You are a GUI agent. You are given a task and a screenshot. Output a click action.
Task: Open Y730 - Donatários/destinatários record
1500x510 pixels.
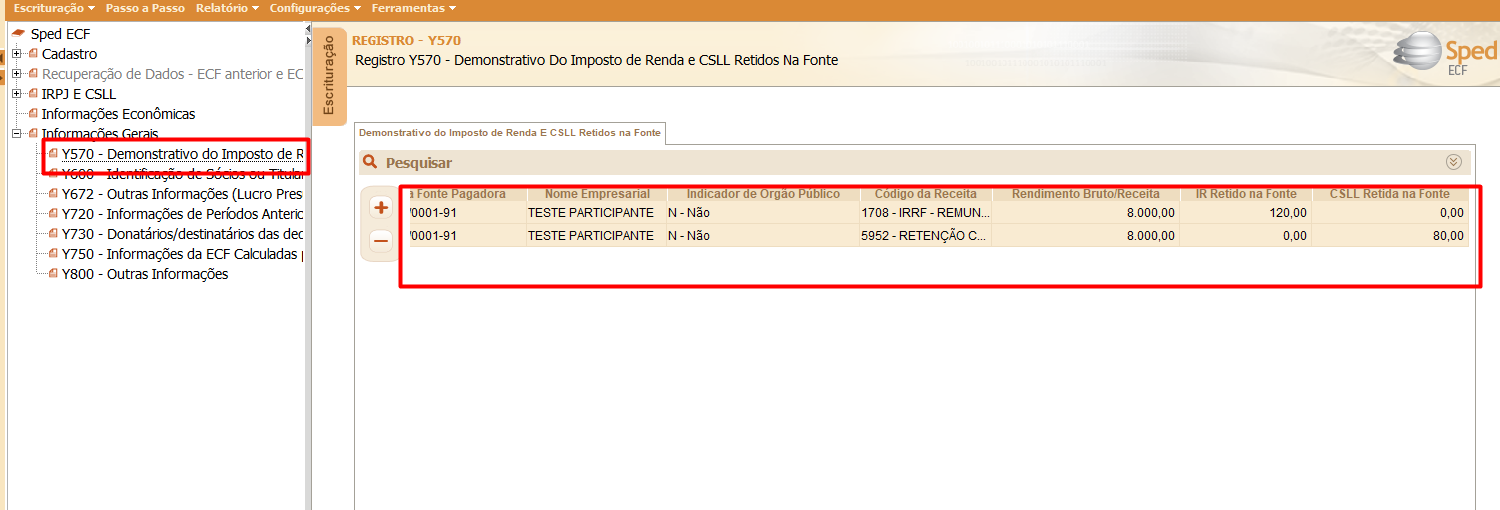point(182,234)
